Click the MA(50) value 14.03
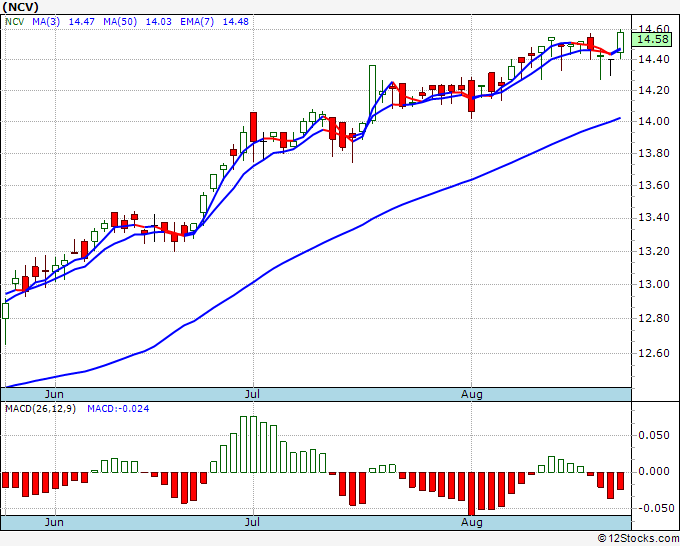 (158, 22)
